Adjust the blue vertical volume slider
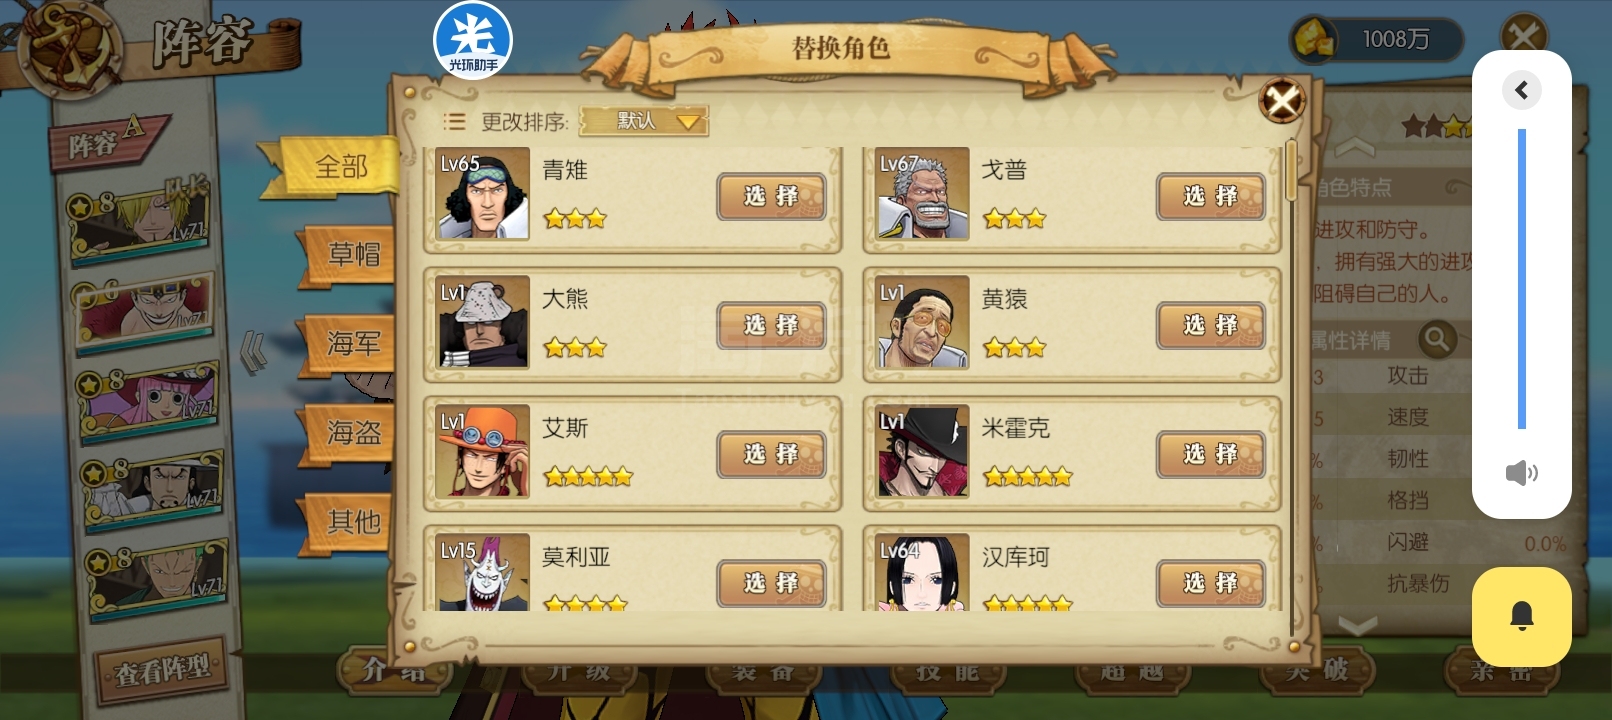 tap(1521, 279)
